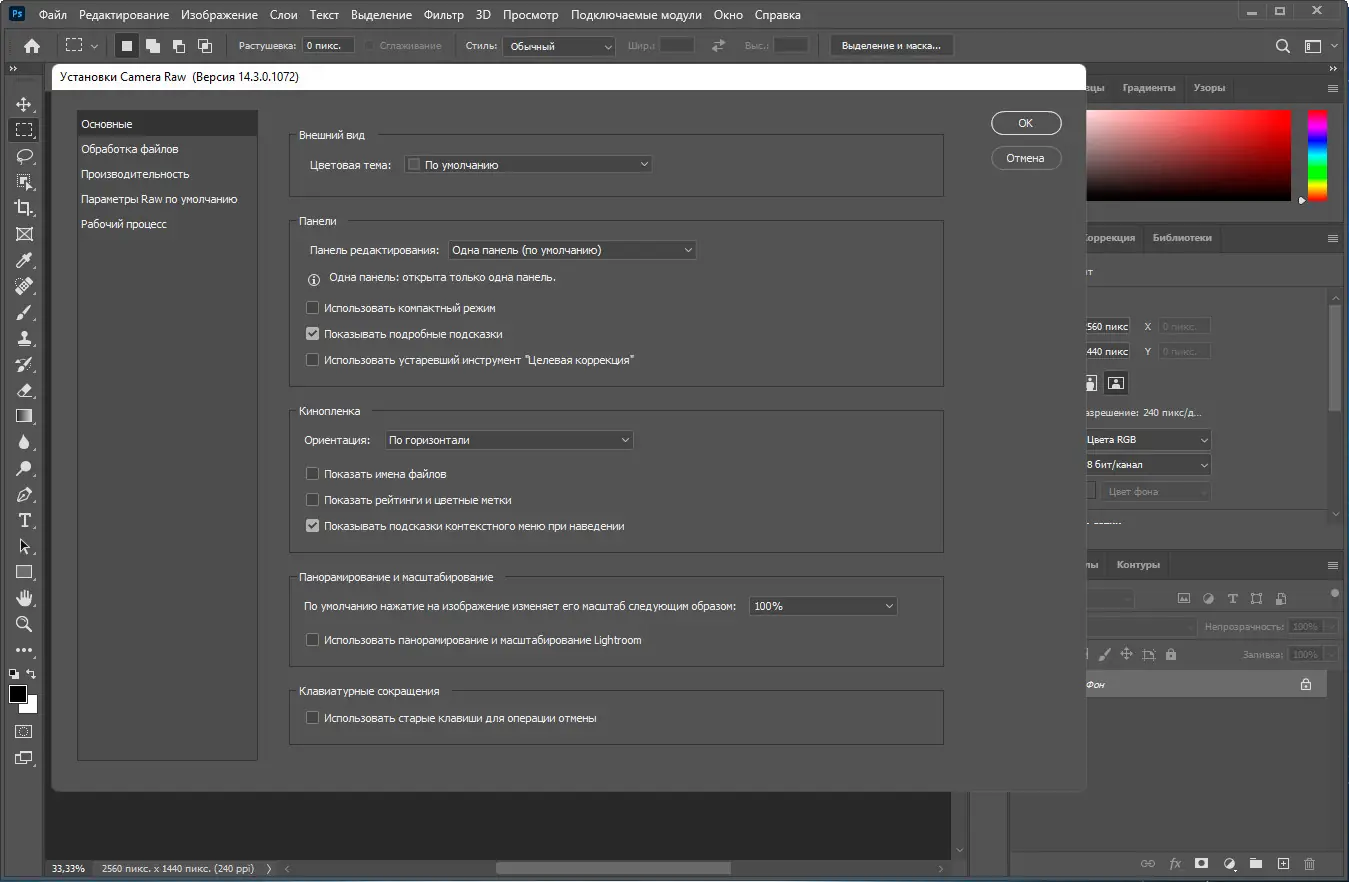Switch to the "Градиенты" tab
Viewport: 1349px width, 882px height.
click(x=1148, y=88)
